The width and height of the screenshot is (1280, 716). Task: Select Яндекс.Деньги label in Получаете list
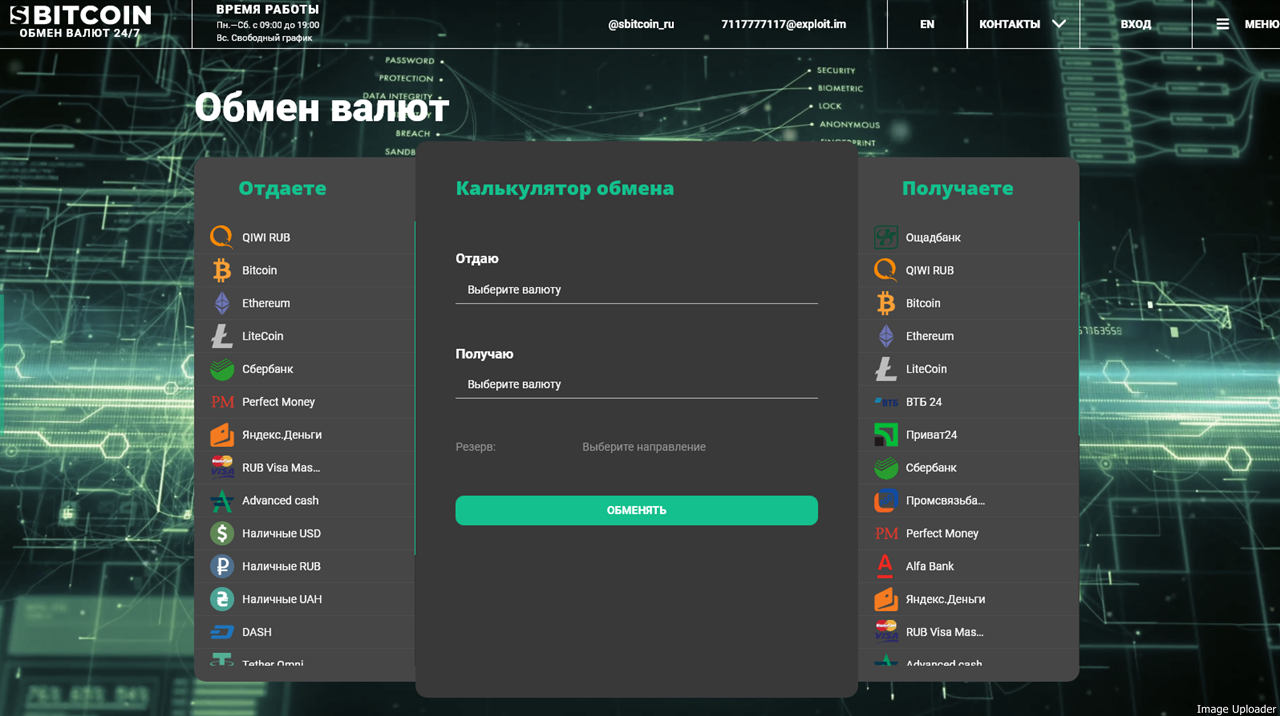(945, 599)
